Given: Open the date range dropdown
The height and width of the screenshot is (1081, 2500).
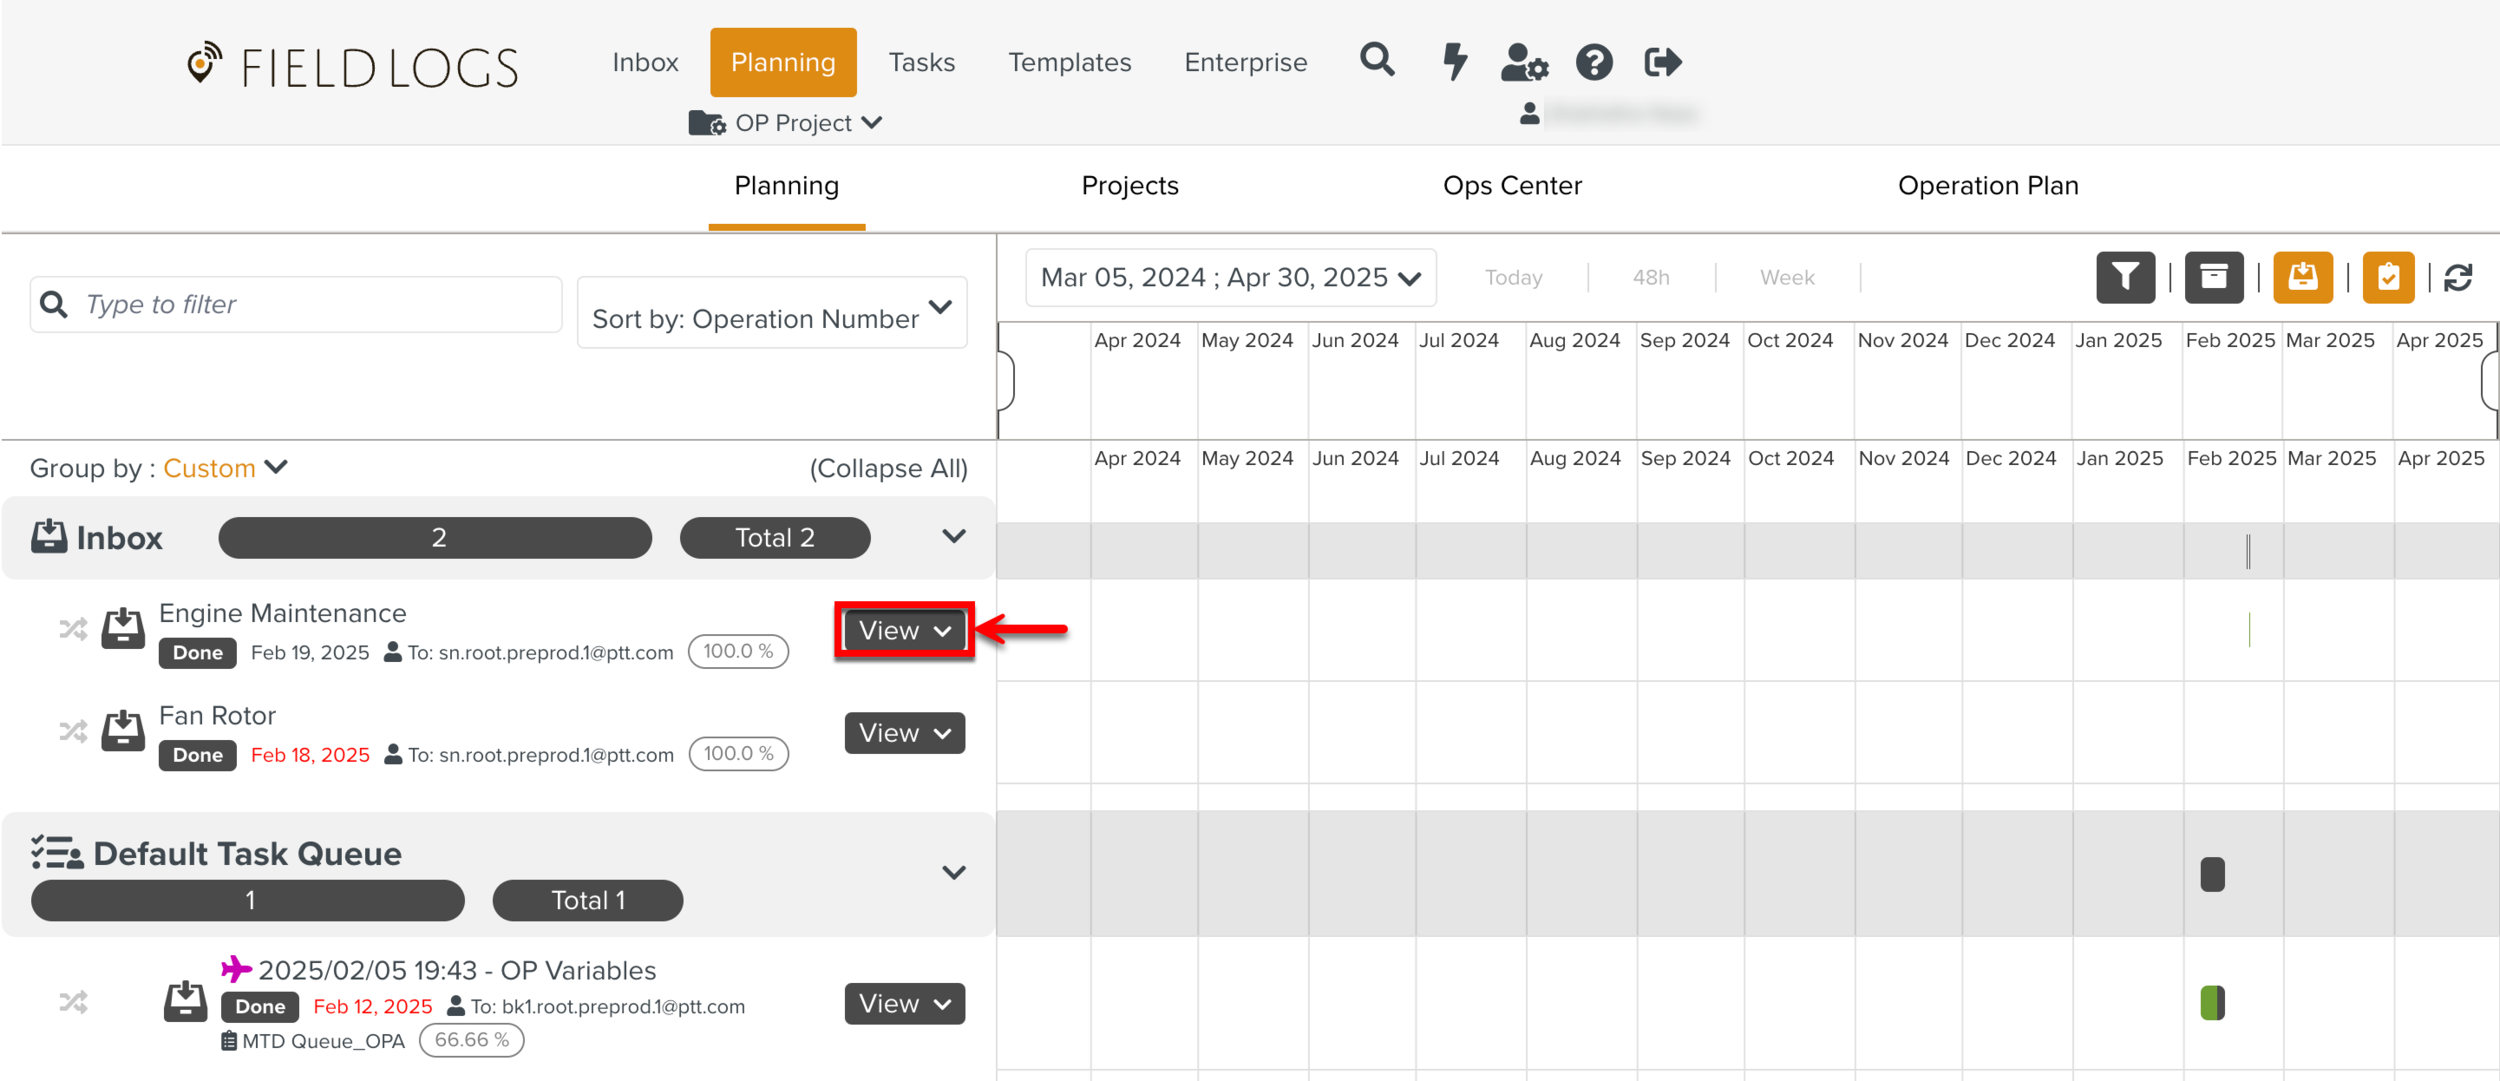Looking at the screenshot, I should (1230, 278).
